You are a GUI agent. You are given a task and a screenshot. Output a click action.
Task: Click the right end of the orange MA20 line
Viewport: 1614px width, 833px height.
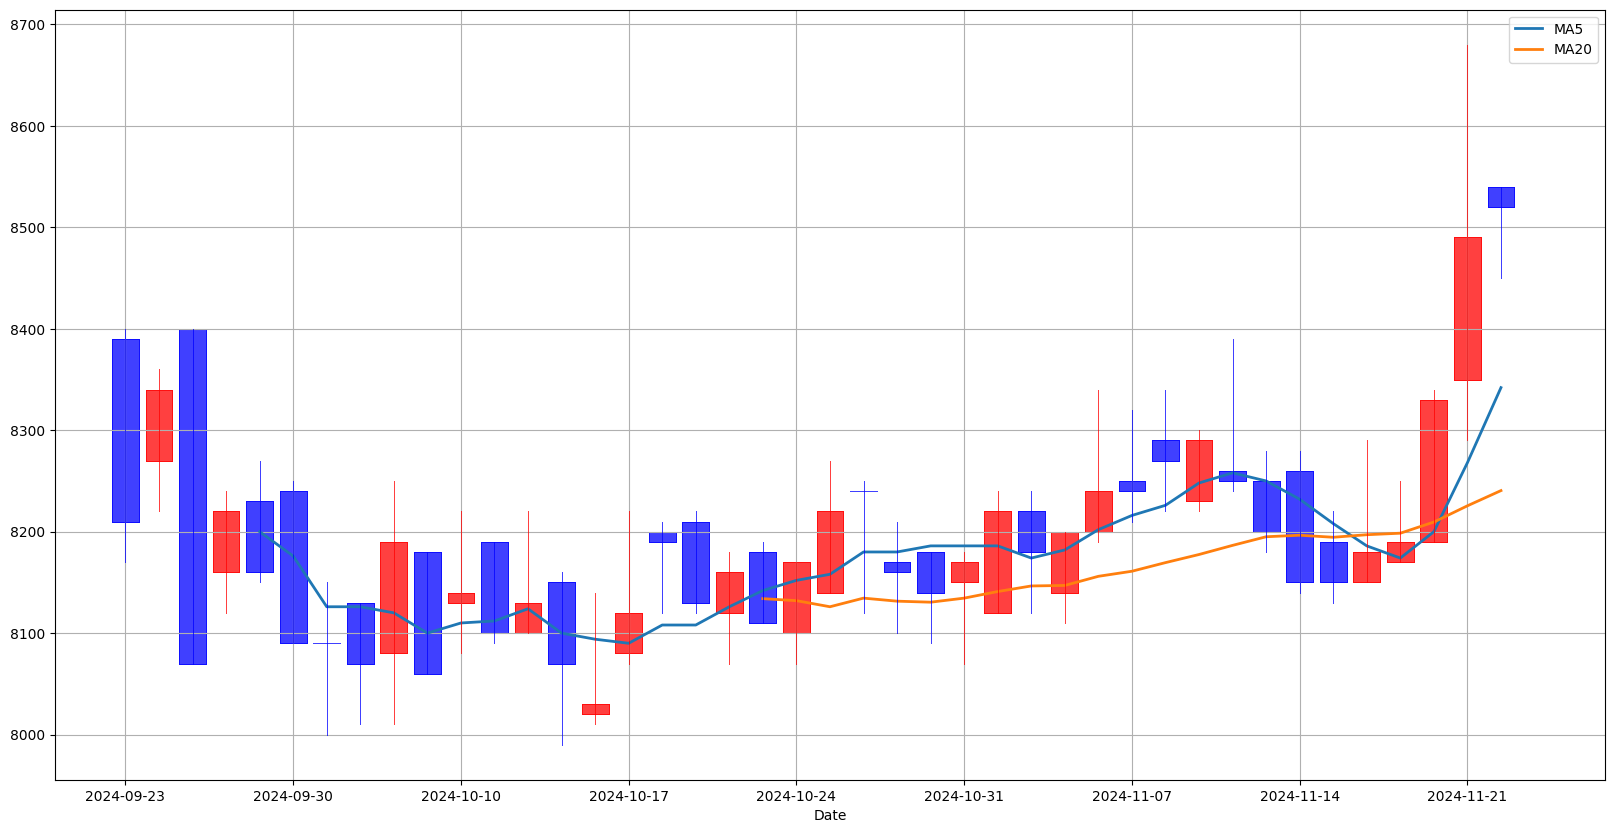(x=1500, y=490)
